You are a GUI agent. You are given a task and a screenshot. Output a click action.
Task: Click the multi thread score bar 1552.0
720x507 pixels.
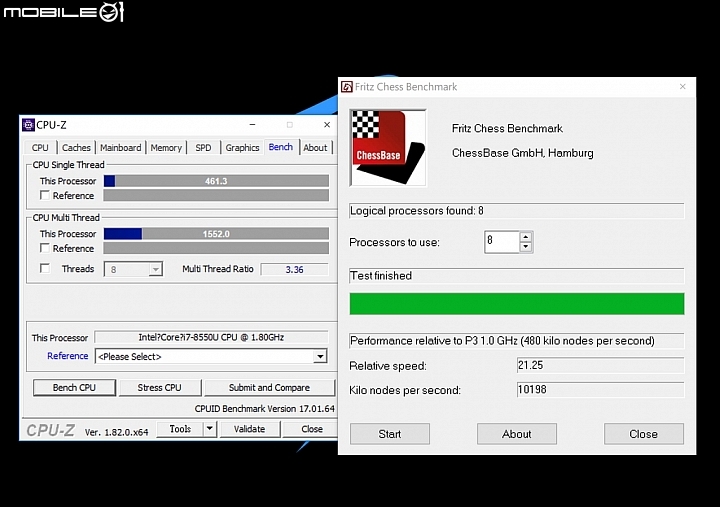(x=216, y=234)
